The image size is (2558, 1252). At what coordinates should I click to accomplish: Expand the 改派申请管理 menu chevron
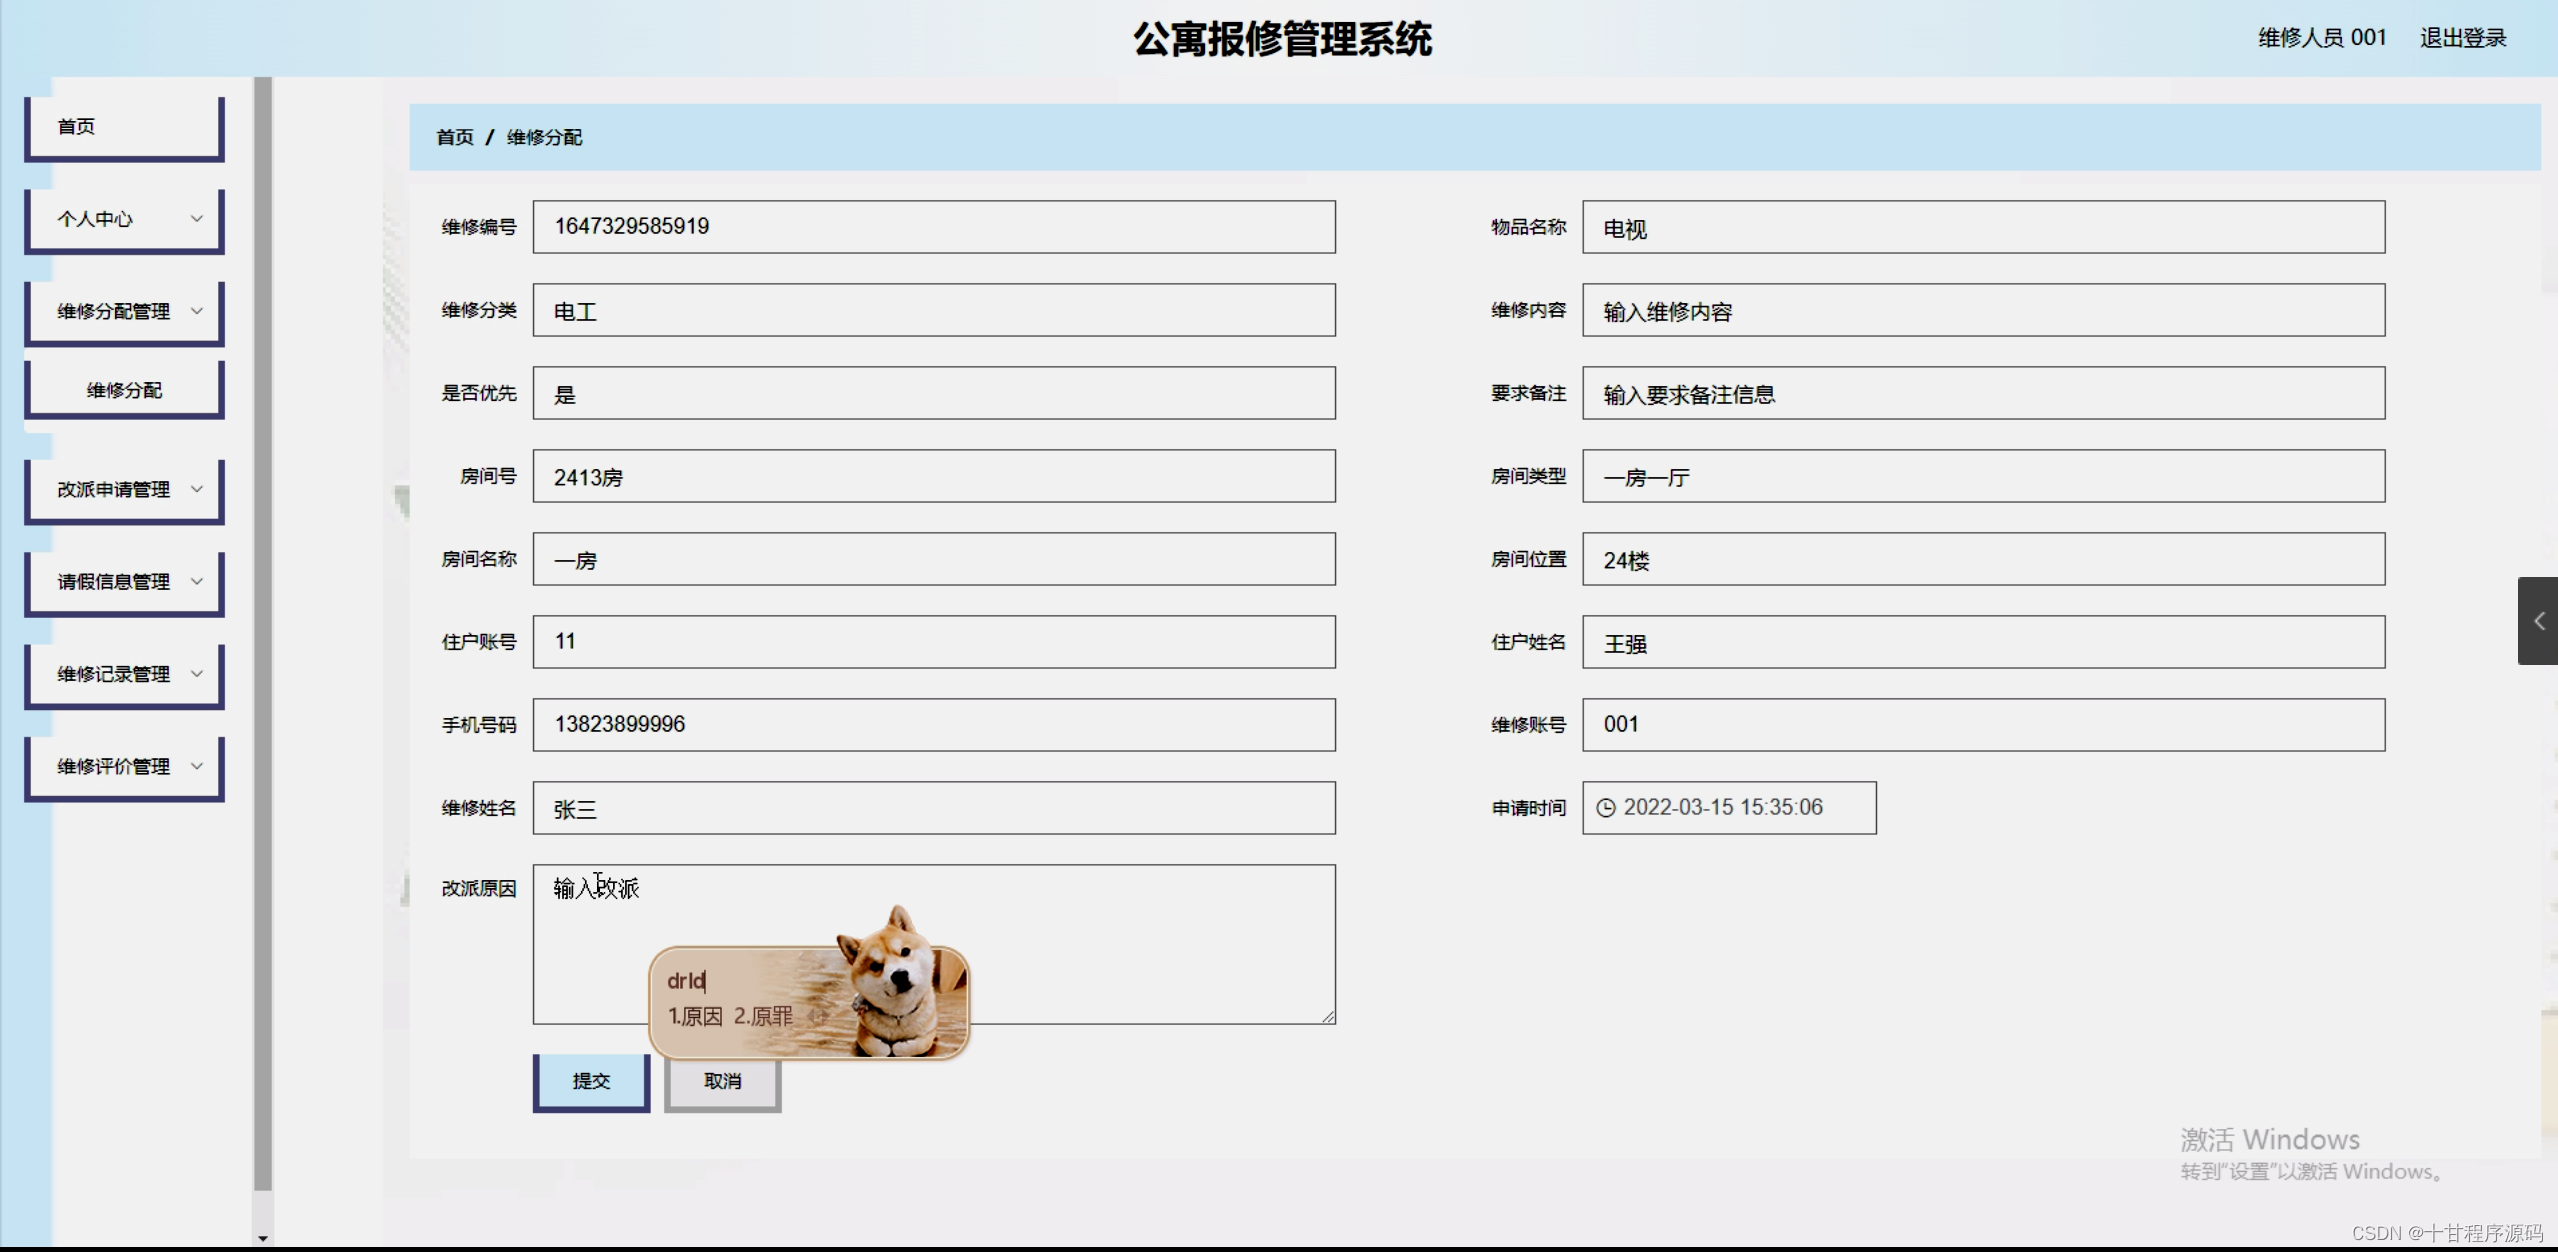click(197, 489)
